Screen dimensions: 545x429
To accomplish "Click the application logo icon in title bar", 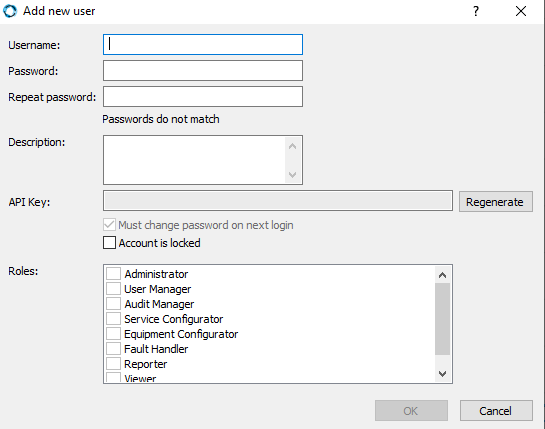I will click(x=10, y=11).
